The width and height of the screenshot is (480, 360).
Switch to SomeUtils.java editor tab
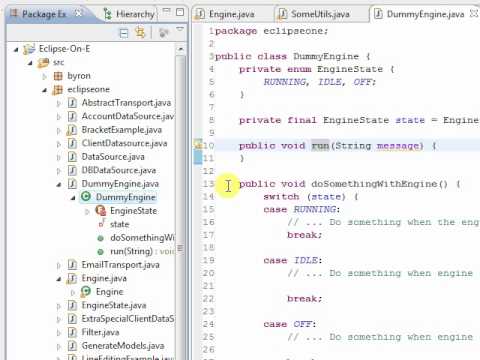click(314, 14)
